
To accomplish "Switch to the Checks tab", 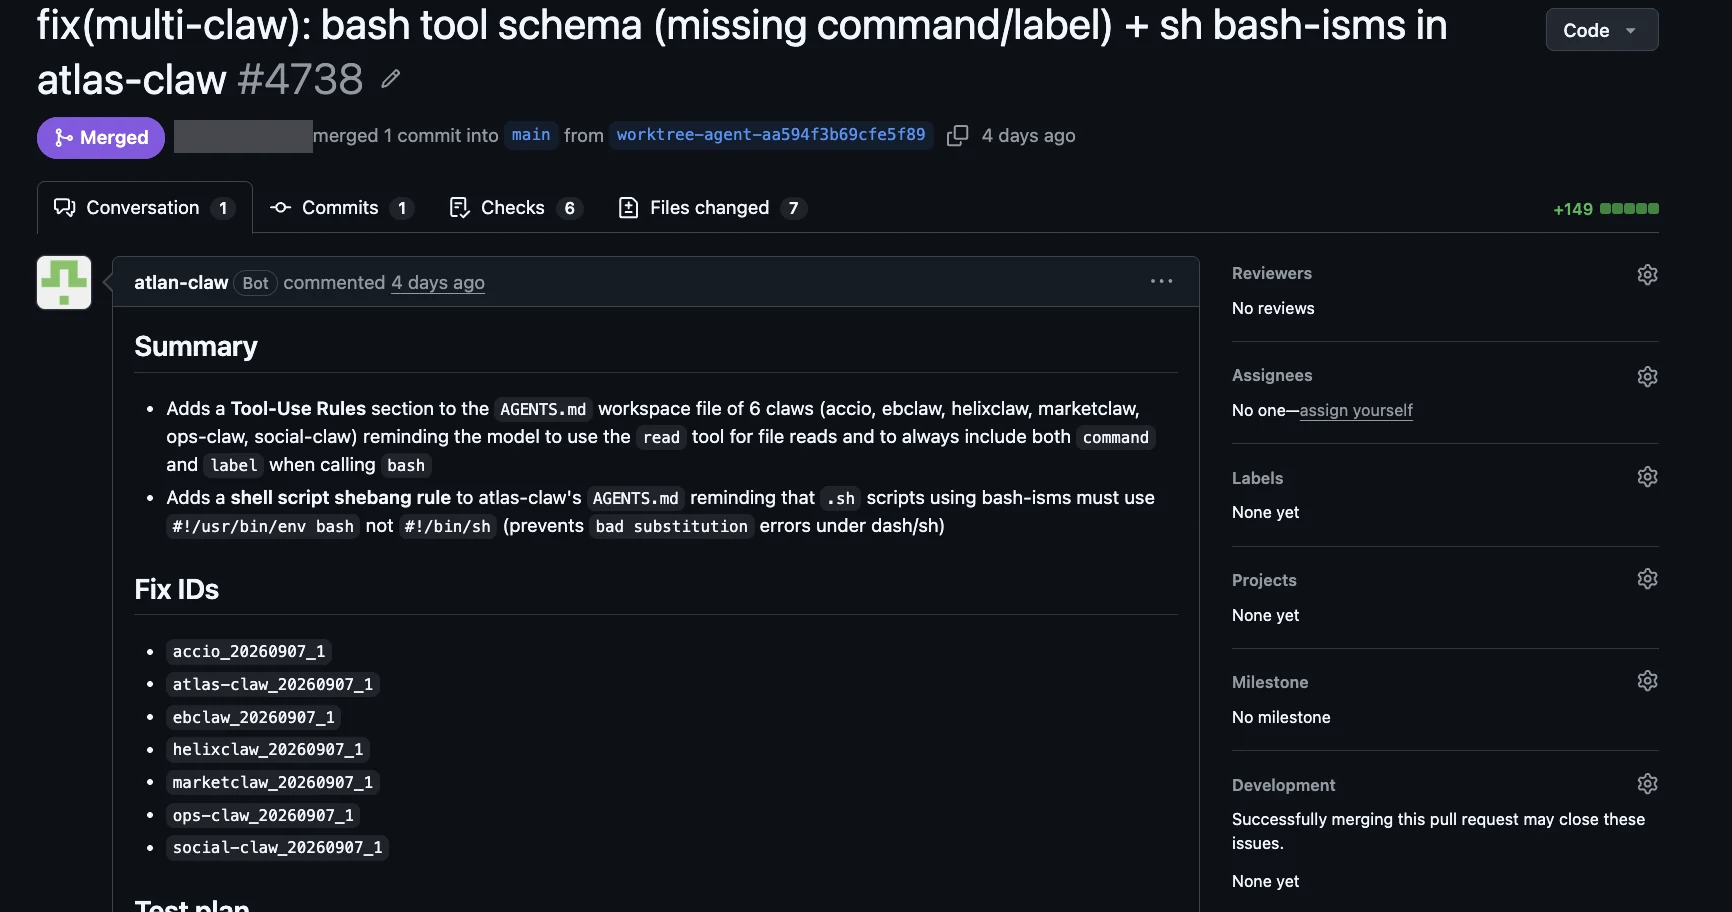I will pos(515,208).
